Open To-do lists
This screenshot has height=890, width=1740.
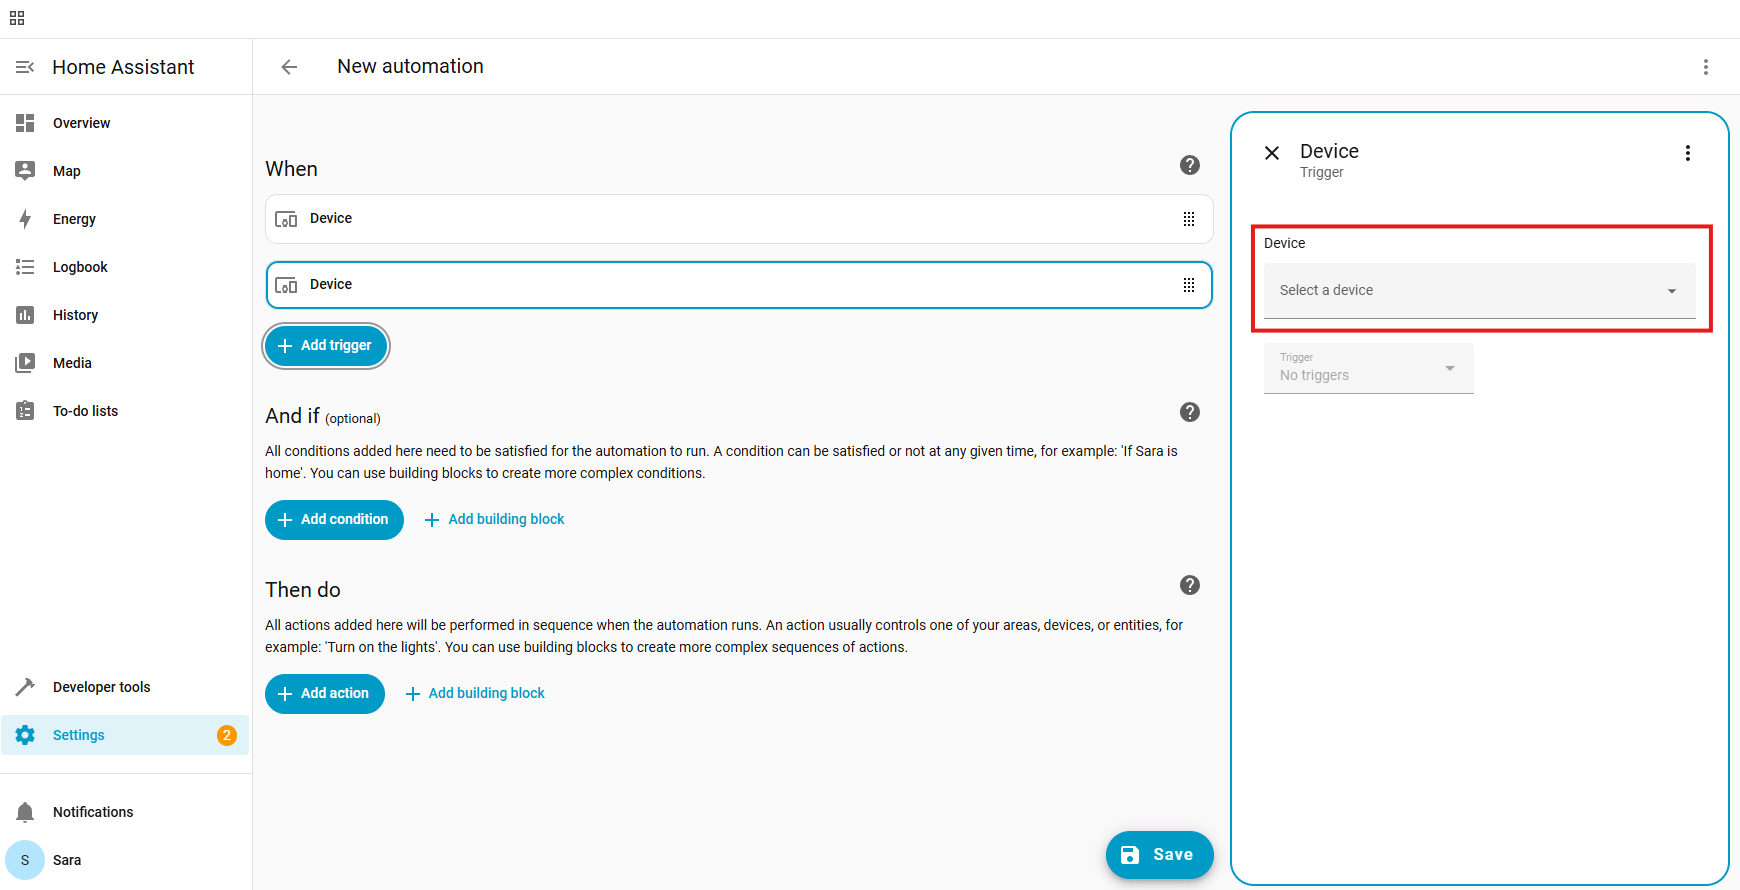point(125,411)
